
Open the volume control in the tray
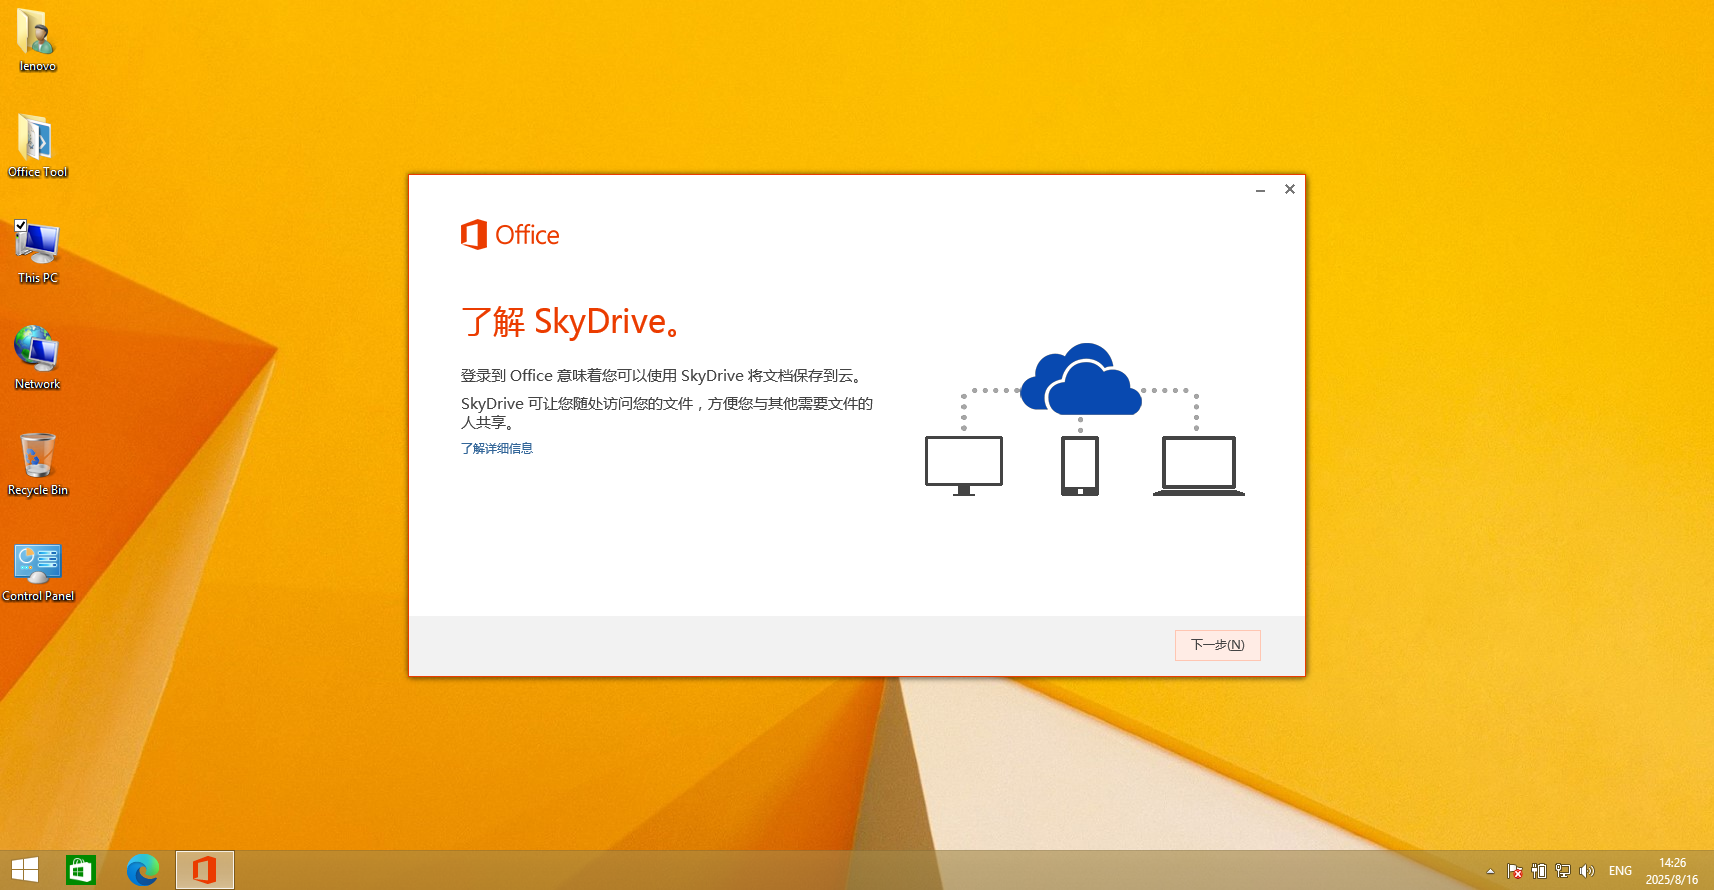click(1587, 871)
